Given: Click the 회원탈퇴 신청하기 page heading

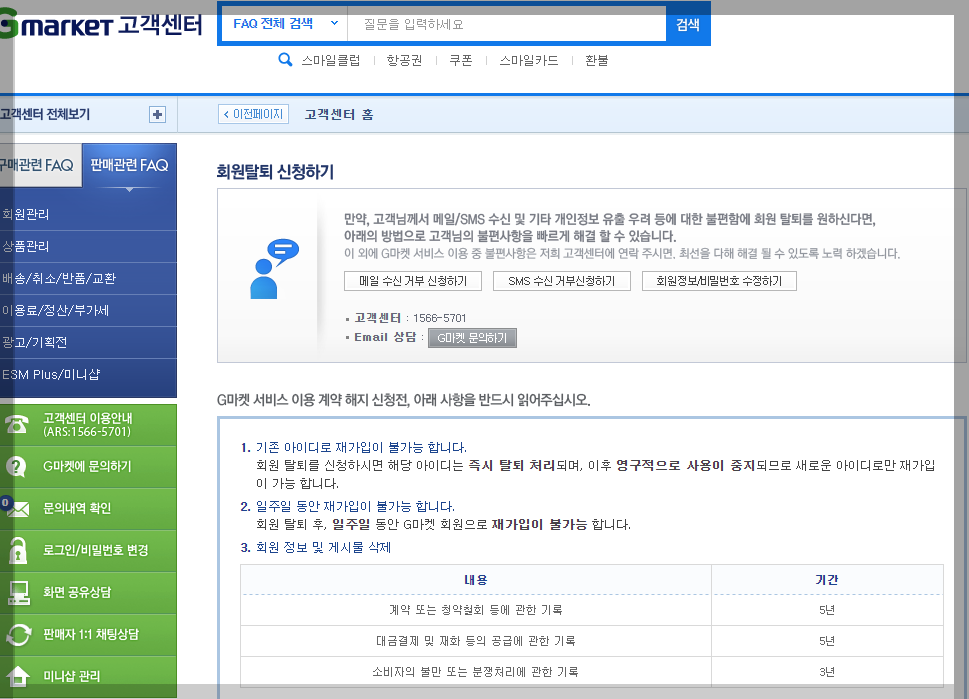Looking at the screenshot, I should [x=275, y=172].
